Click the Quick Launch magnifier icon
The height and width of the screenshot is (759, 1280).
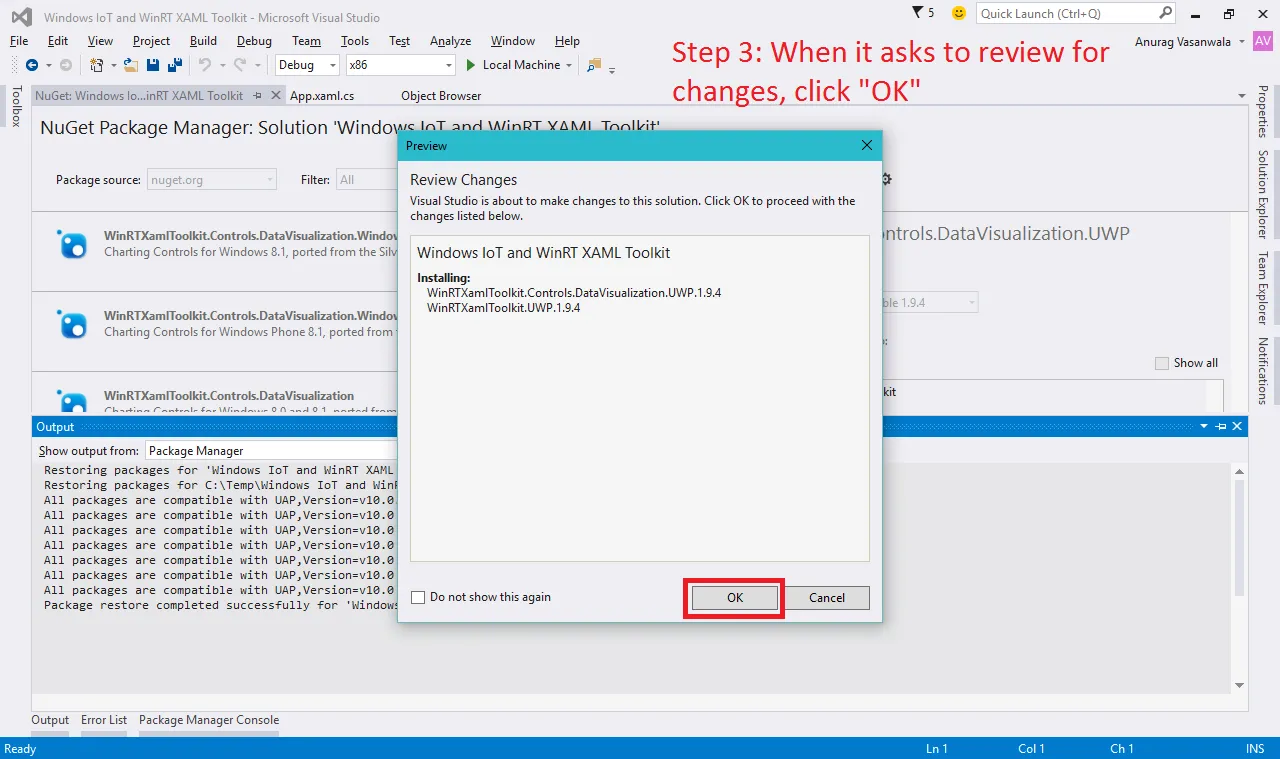click(x=1166, y=13)
